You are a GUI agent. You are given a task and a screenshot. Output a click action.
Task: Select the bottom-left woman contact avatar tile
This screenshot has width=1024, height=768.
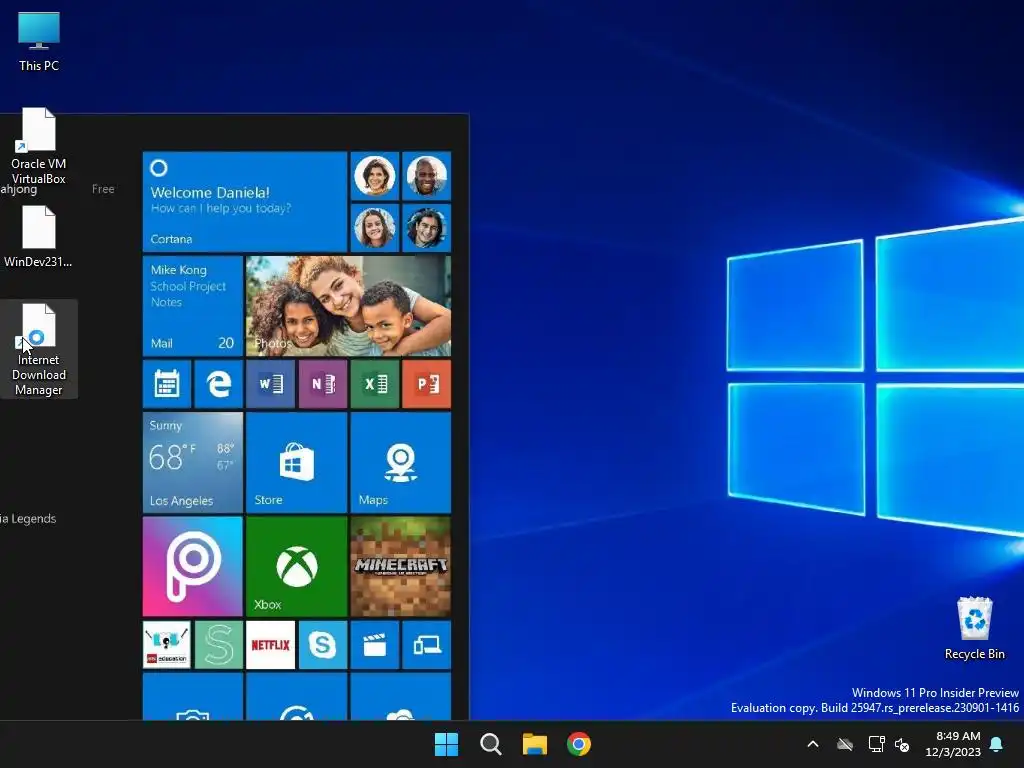[375, 228]
